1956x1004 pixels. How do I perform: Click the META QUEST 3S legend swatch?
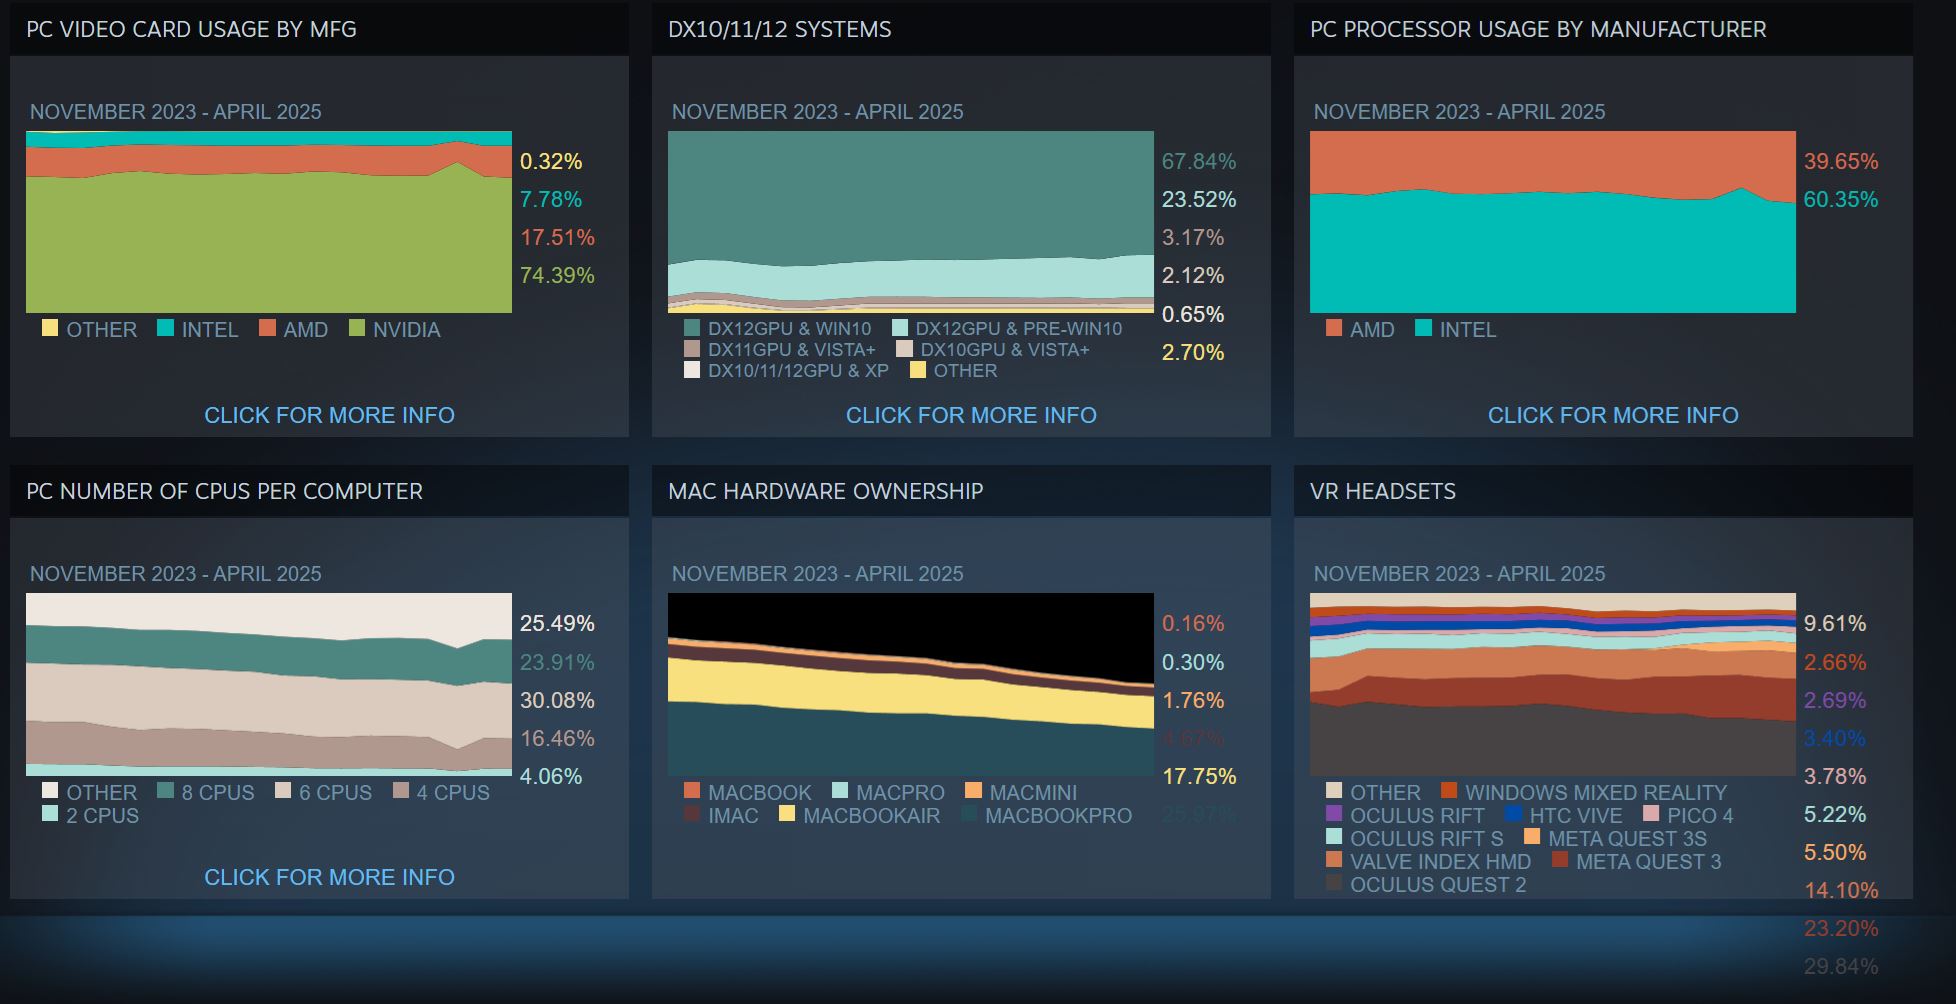(x=1532, y=836)
